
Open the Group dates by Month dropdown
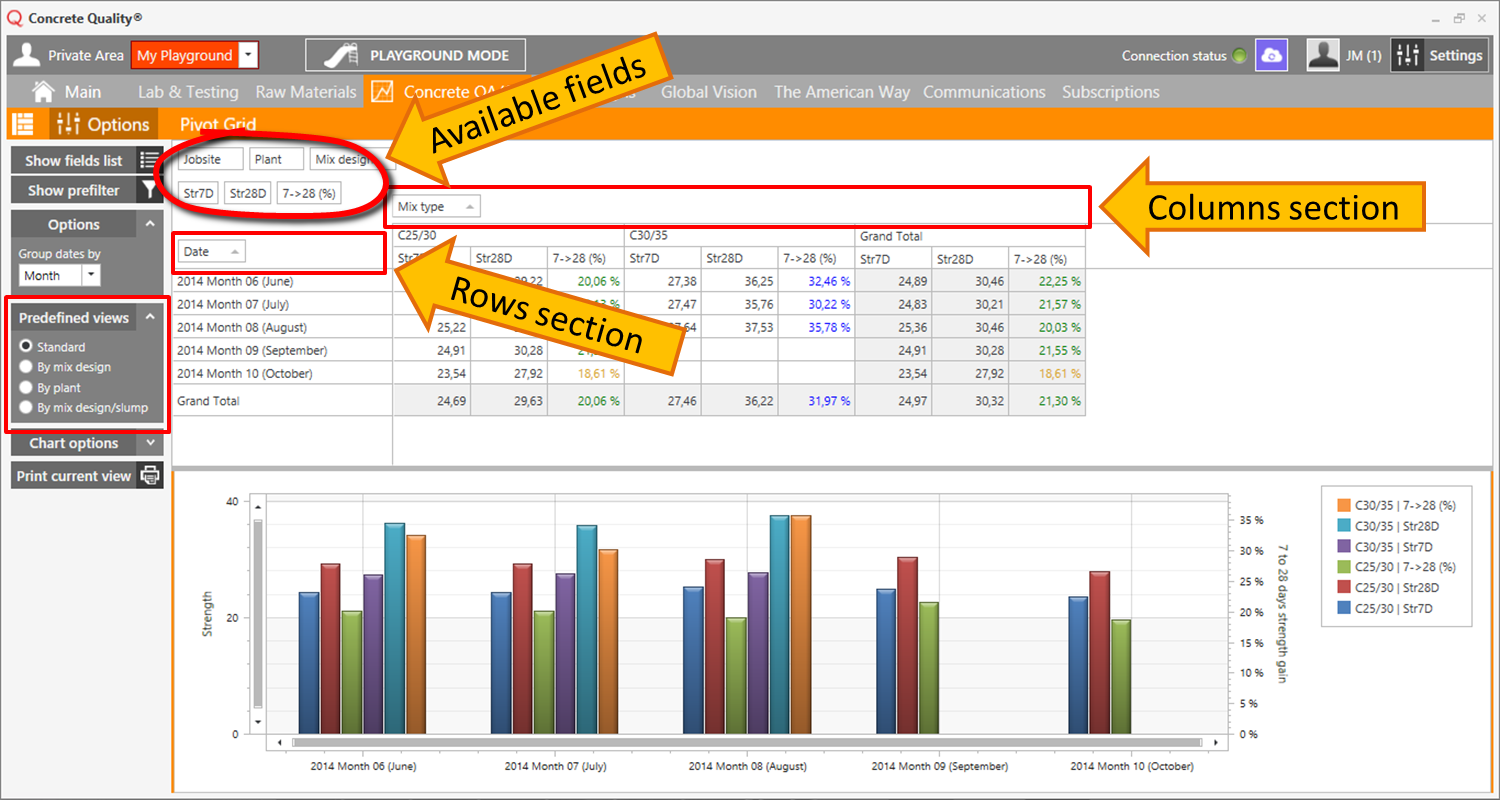(x=91, y=275)
